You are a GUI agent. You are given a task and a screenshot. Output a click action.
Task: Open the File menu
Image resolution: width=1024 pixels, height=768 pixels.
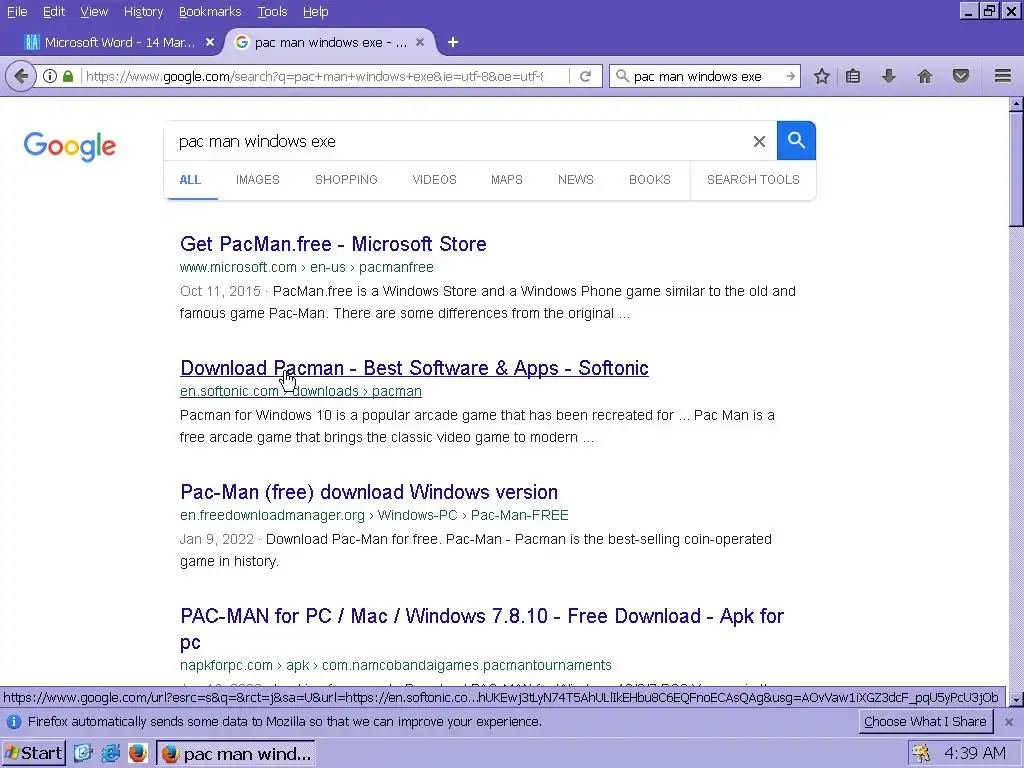pos(17,12)
